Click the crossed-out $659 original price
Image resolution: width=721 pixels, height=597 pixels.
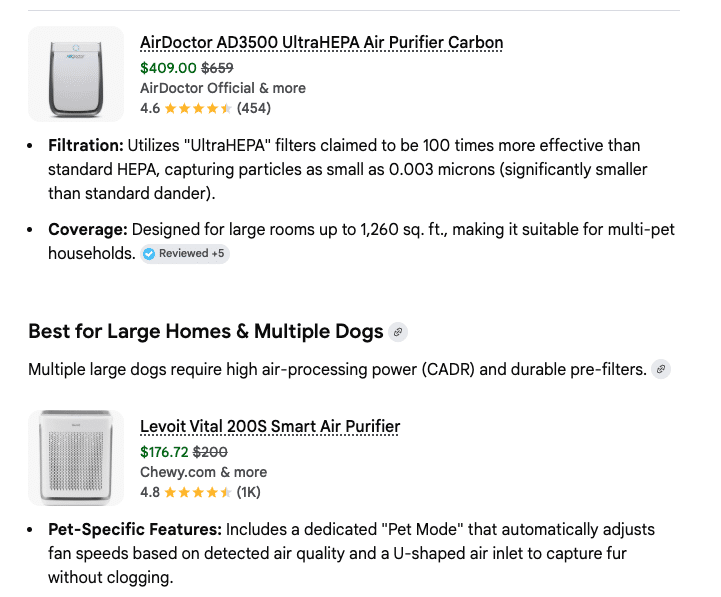click(x=217, y=68)
